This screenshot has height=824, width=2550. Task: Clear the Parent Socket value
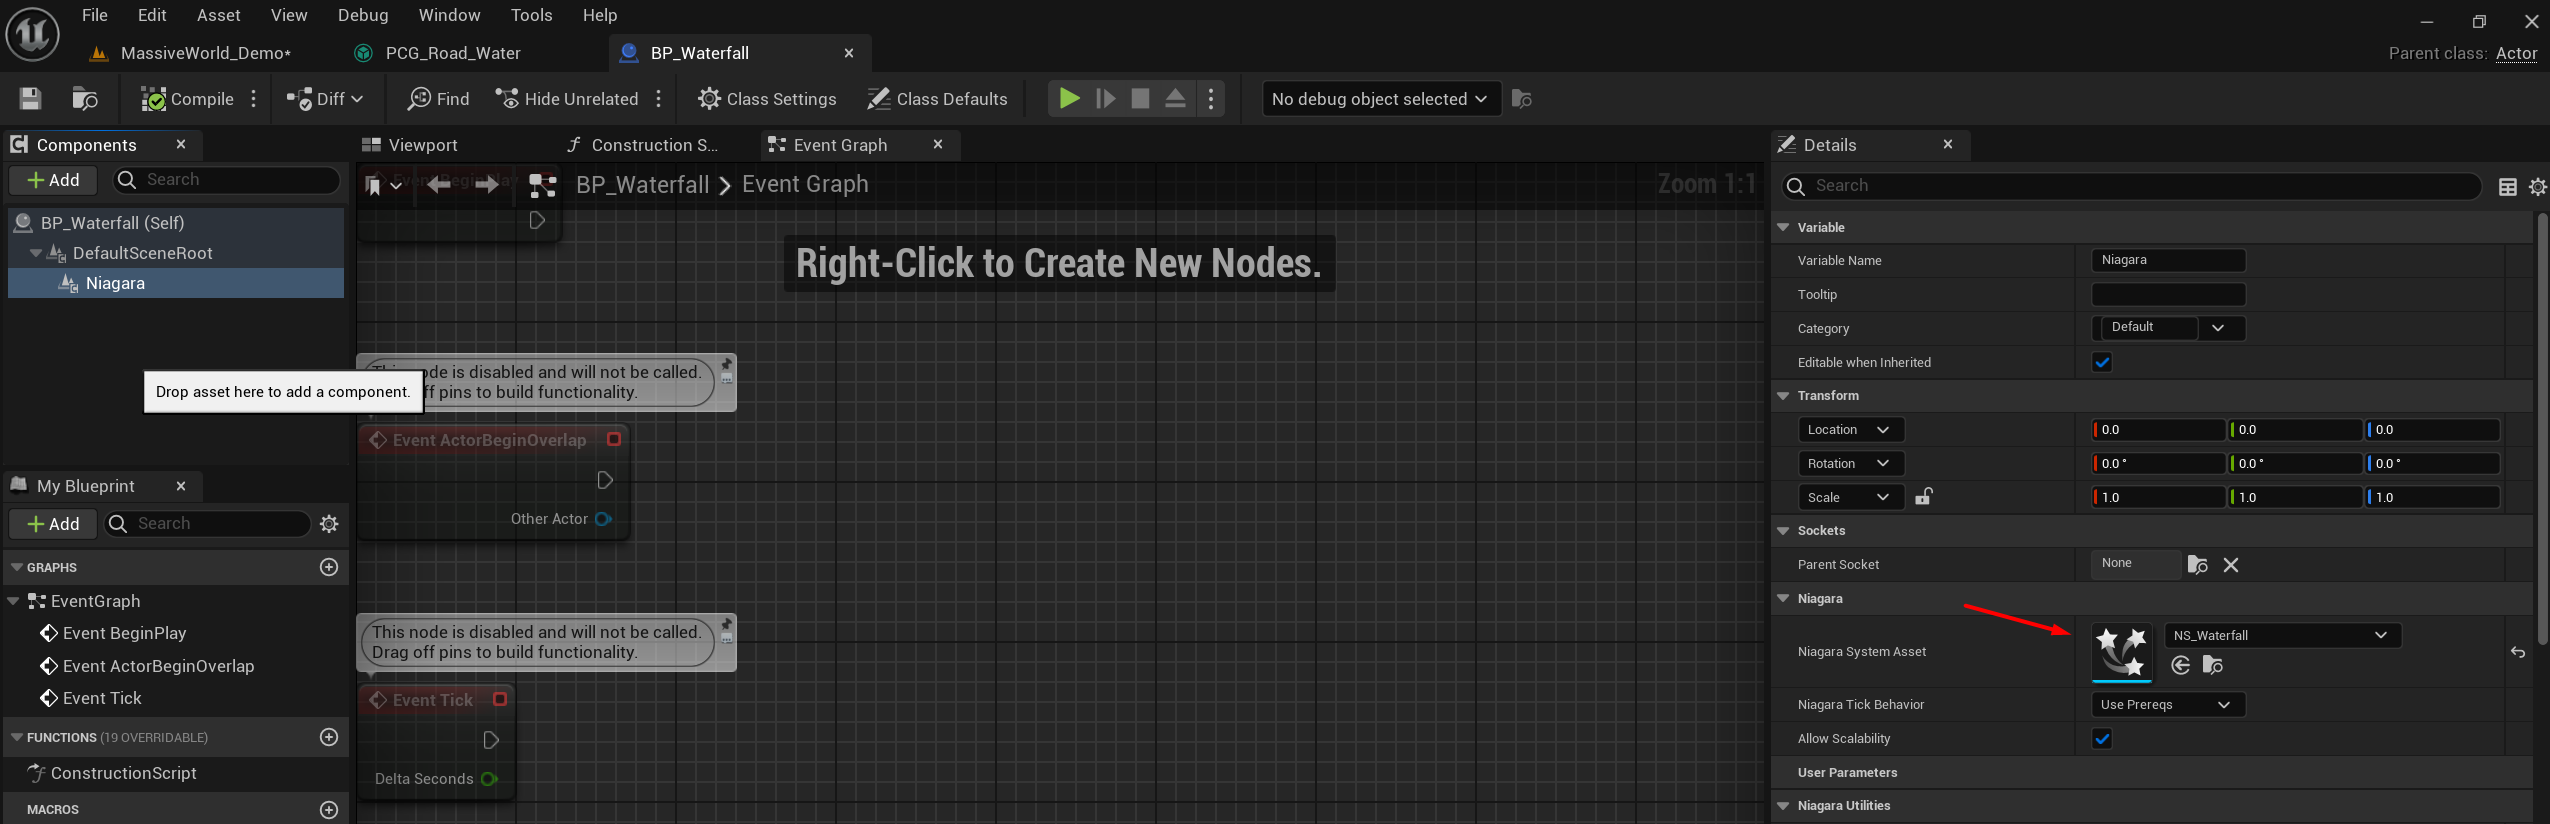pyautogui.click(x=2231, y=565)
